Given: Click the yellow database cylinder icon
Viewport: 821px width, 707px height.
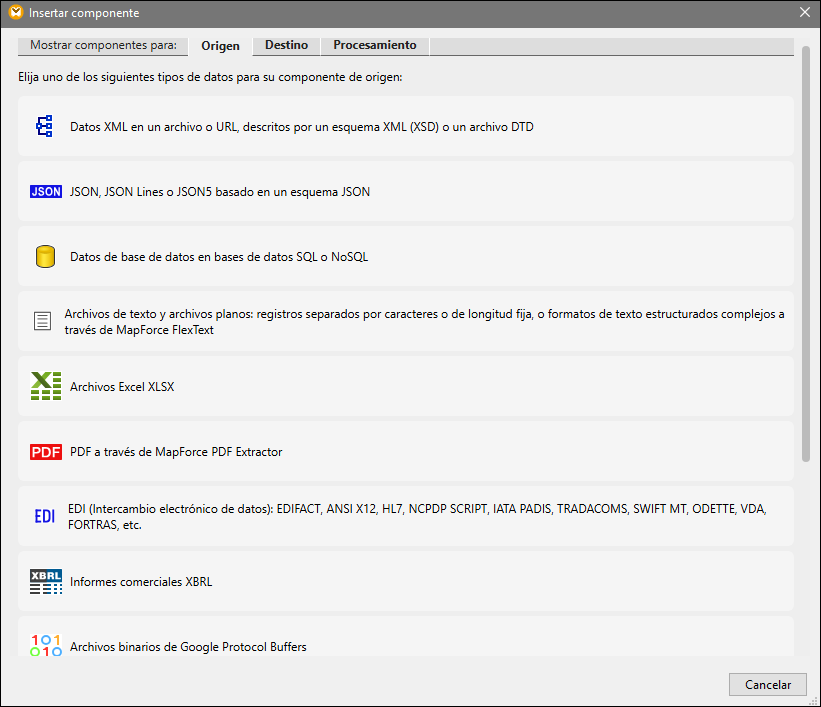Looking at the screenshot, I should pos(45,257).
